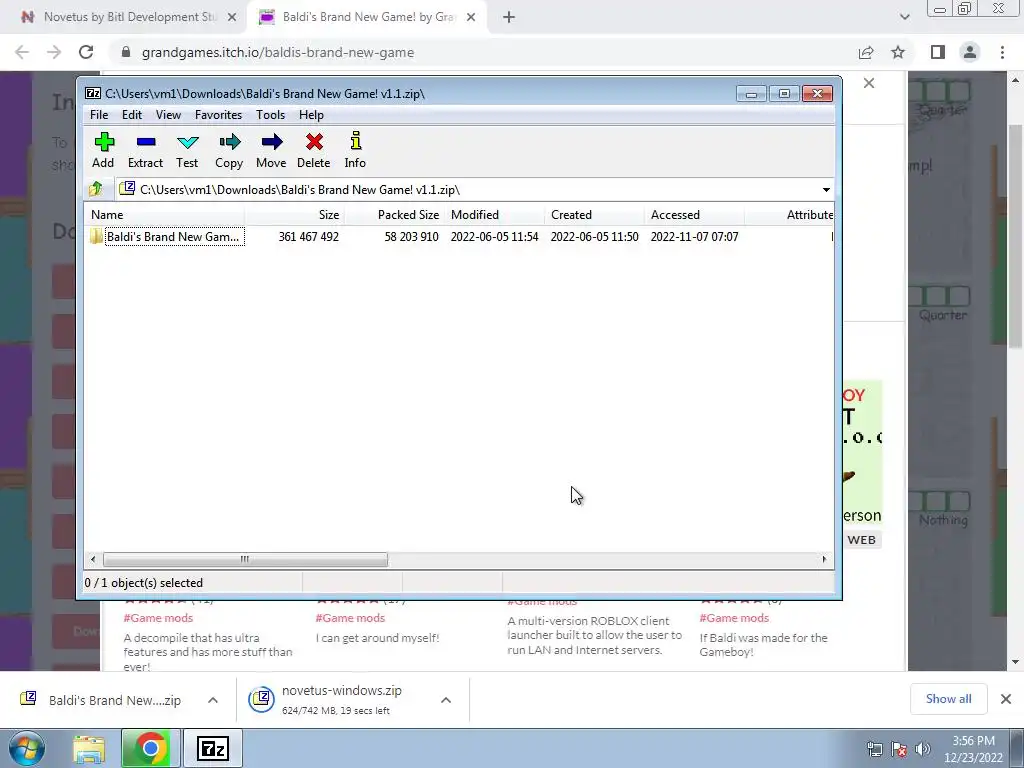Select the Copy tool in 7-Zip toolbar

click(x=229, y=150)
